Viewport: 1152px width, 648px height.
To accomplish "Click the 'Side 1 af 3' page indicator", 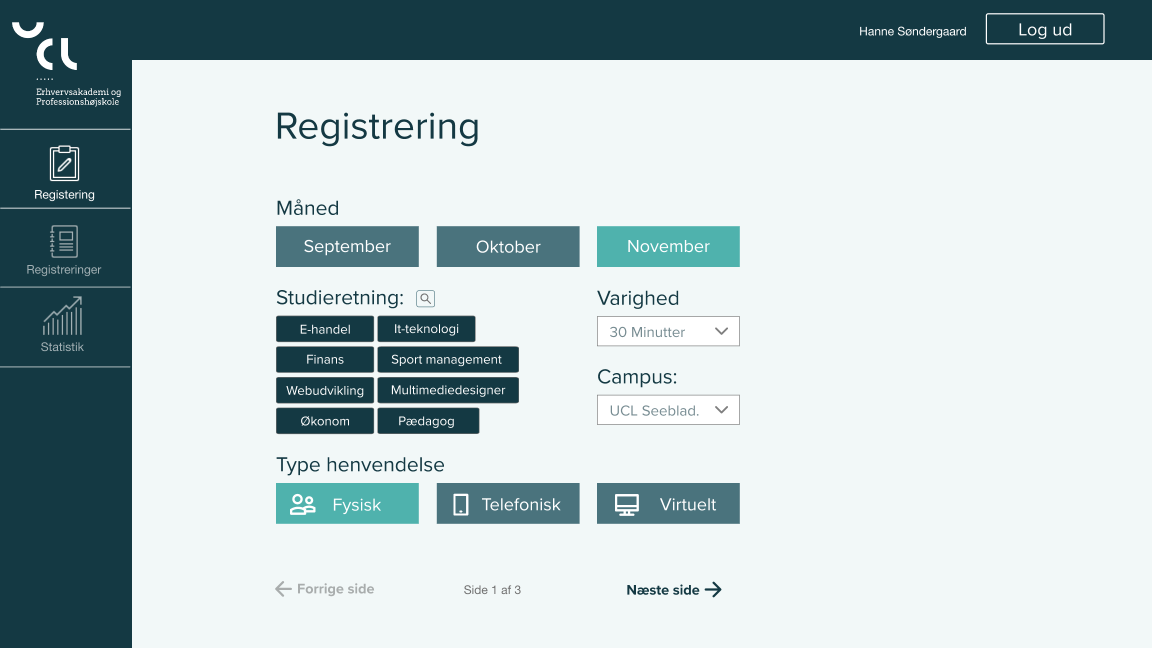I will (x=492, y=590).
